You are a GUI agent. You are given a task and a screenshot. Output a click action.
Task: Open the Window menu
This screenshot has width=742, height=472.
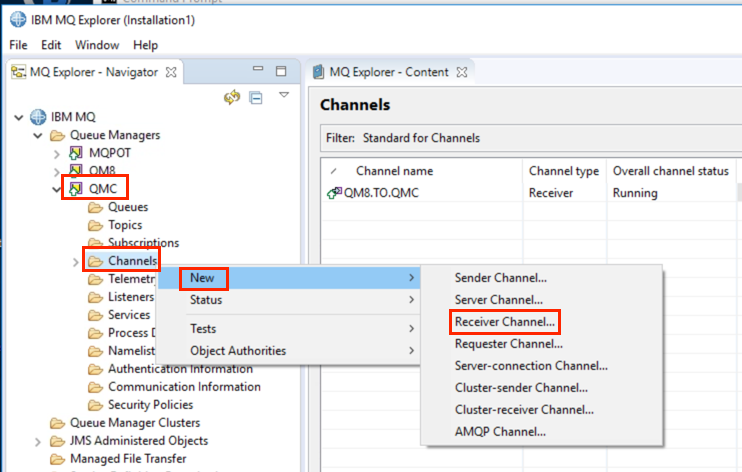click(97, 45)
